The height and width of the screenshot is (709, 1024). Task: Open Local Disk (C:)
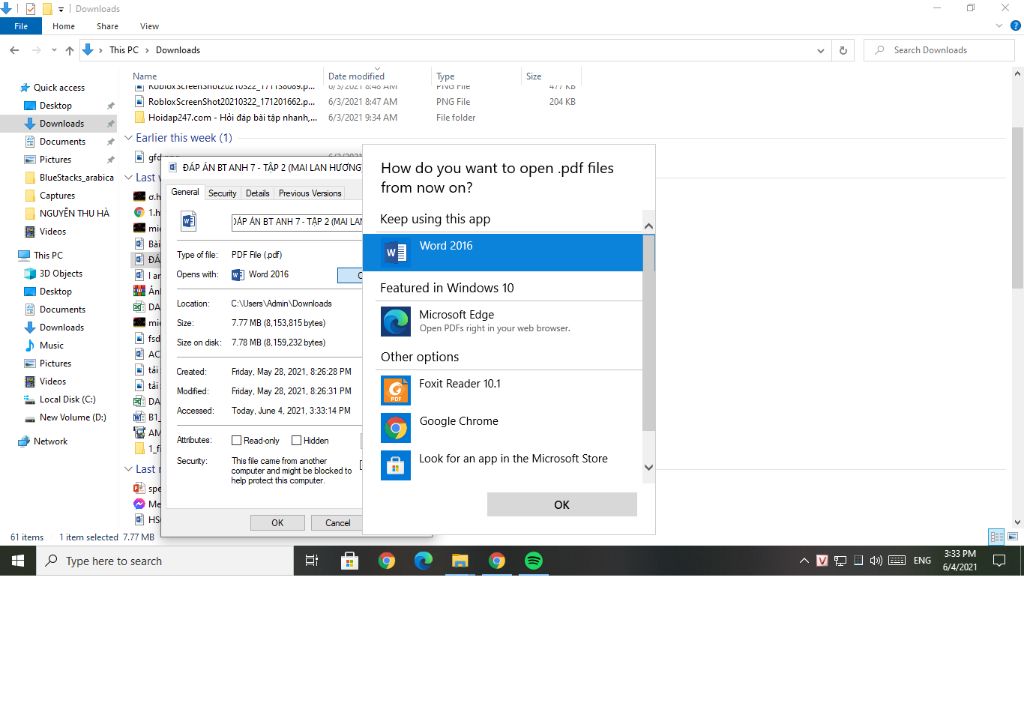67,400
